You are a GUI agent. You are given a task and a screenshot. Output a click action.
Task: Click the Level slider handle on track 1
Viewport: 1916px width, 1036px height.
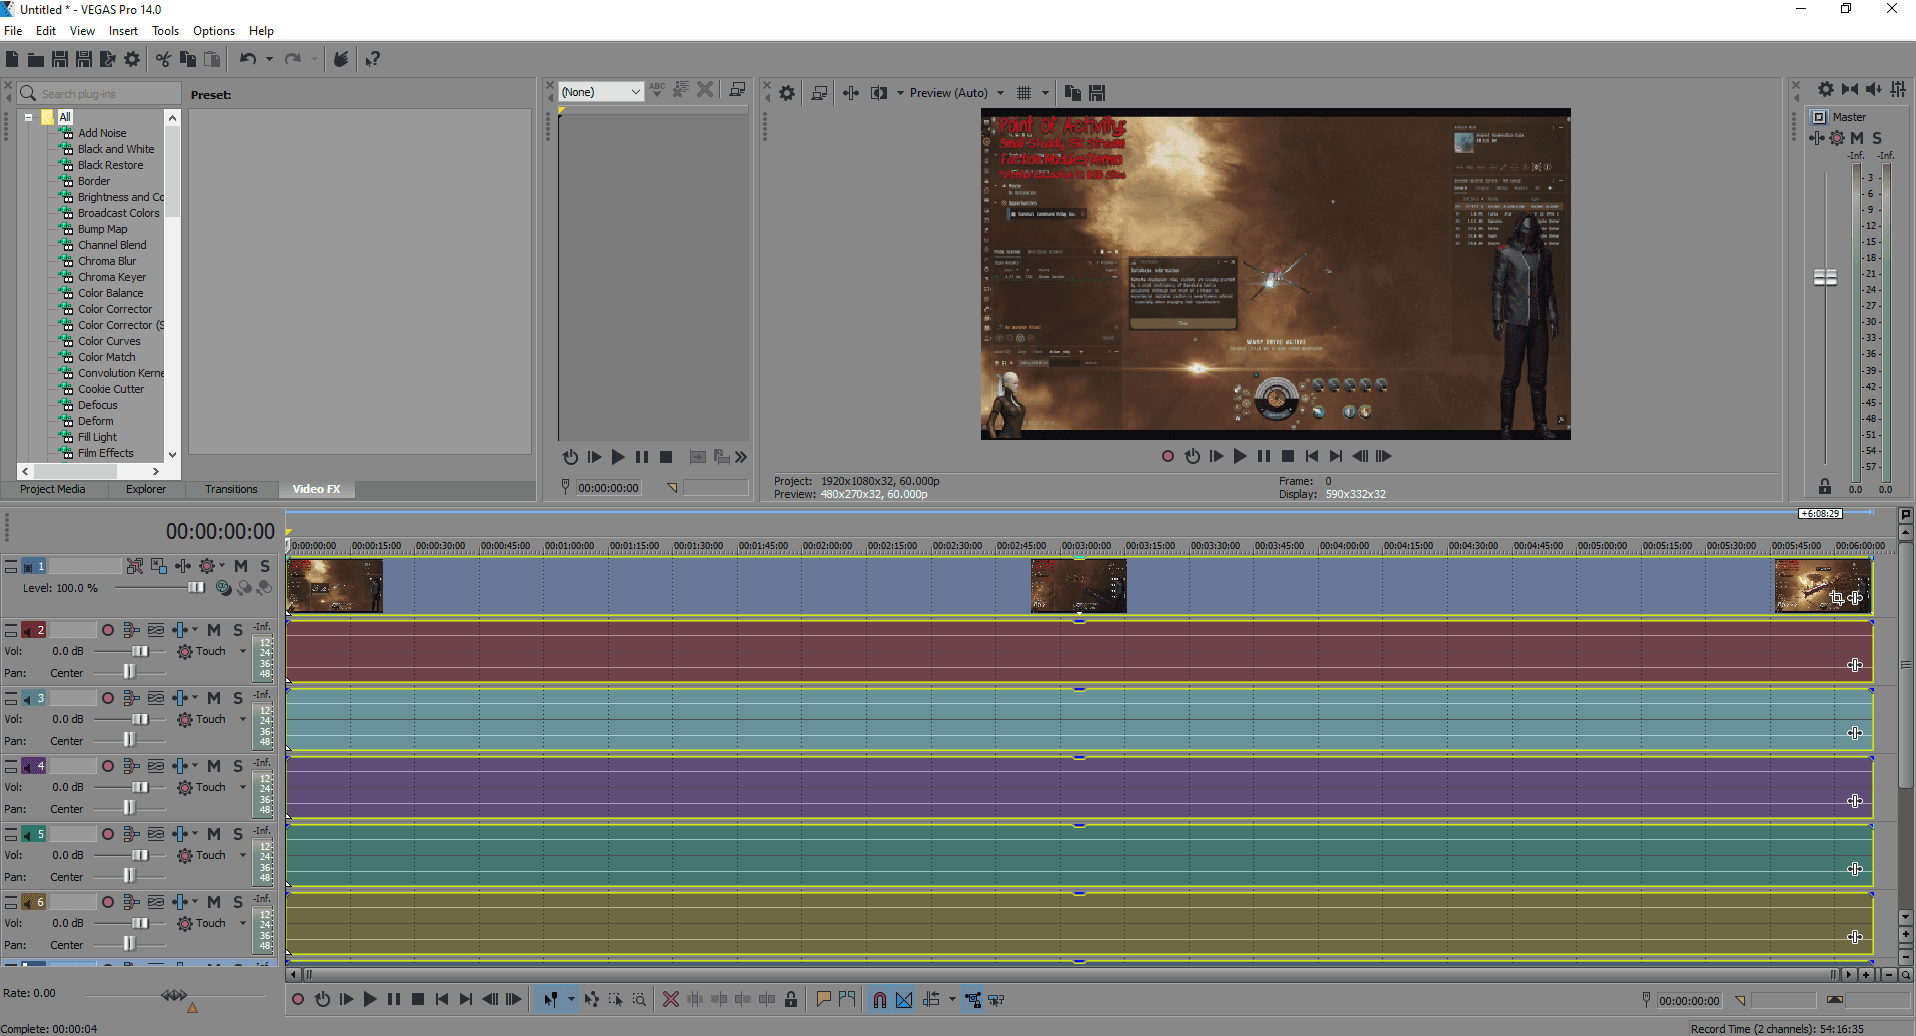(197, 588)
